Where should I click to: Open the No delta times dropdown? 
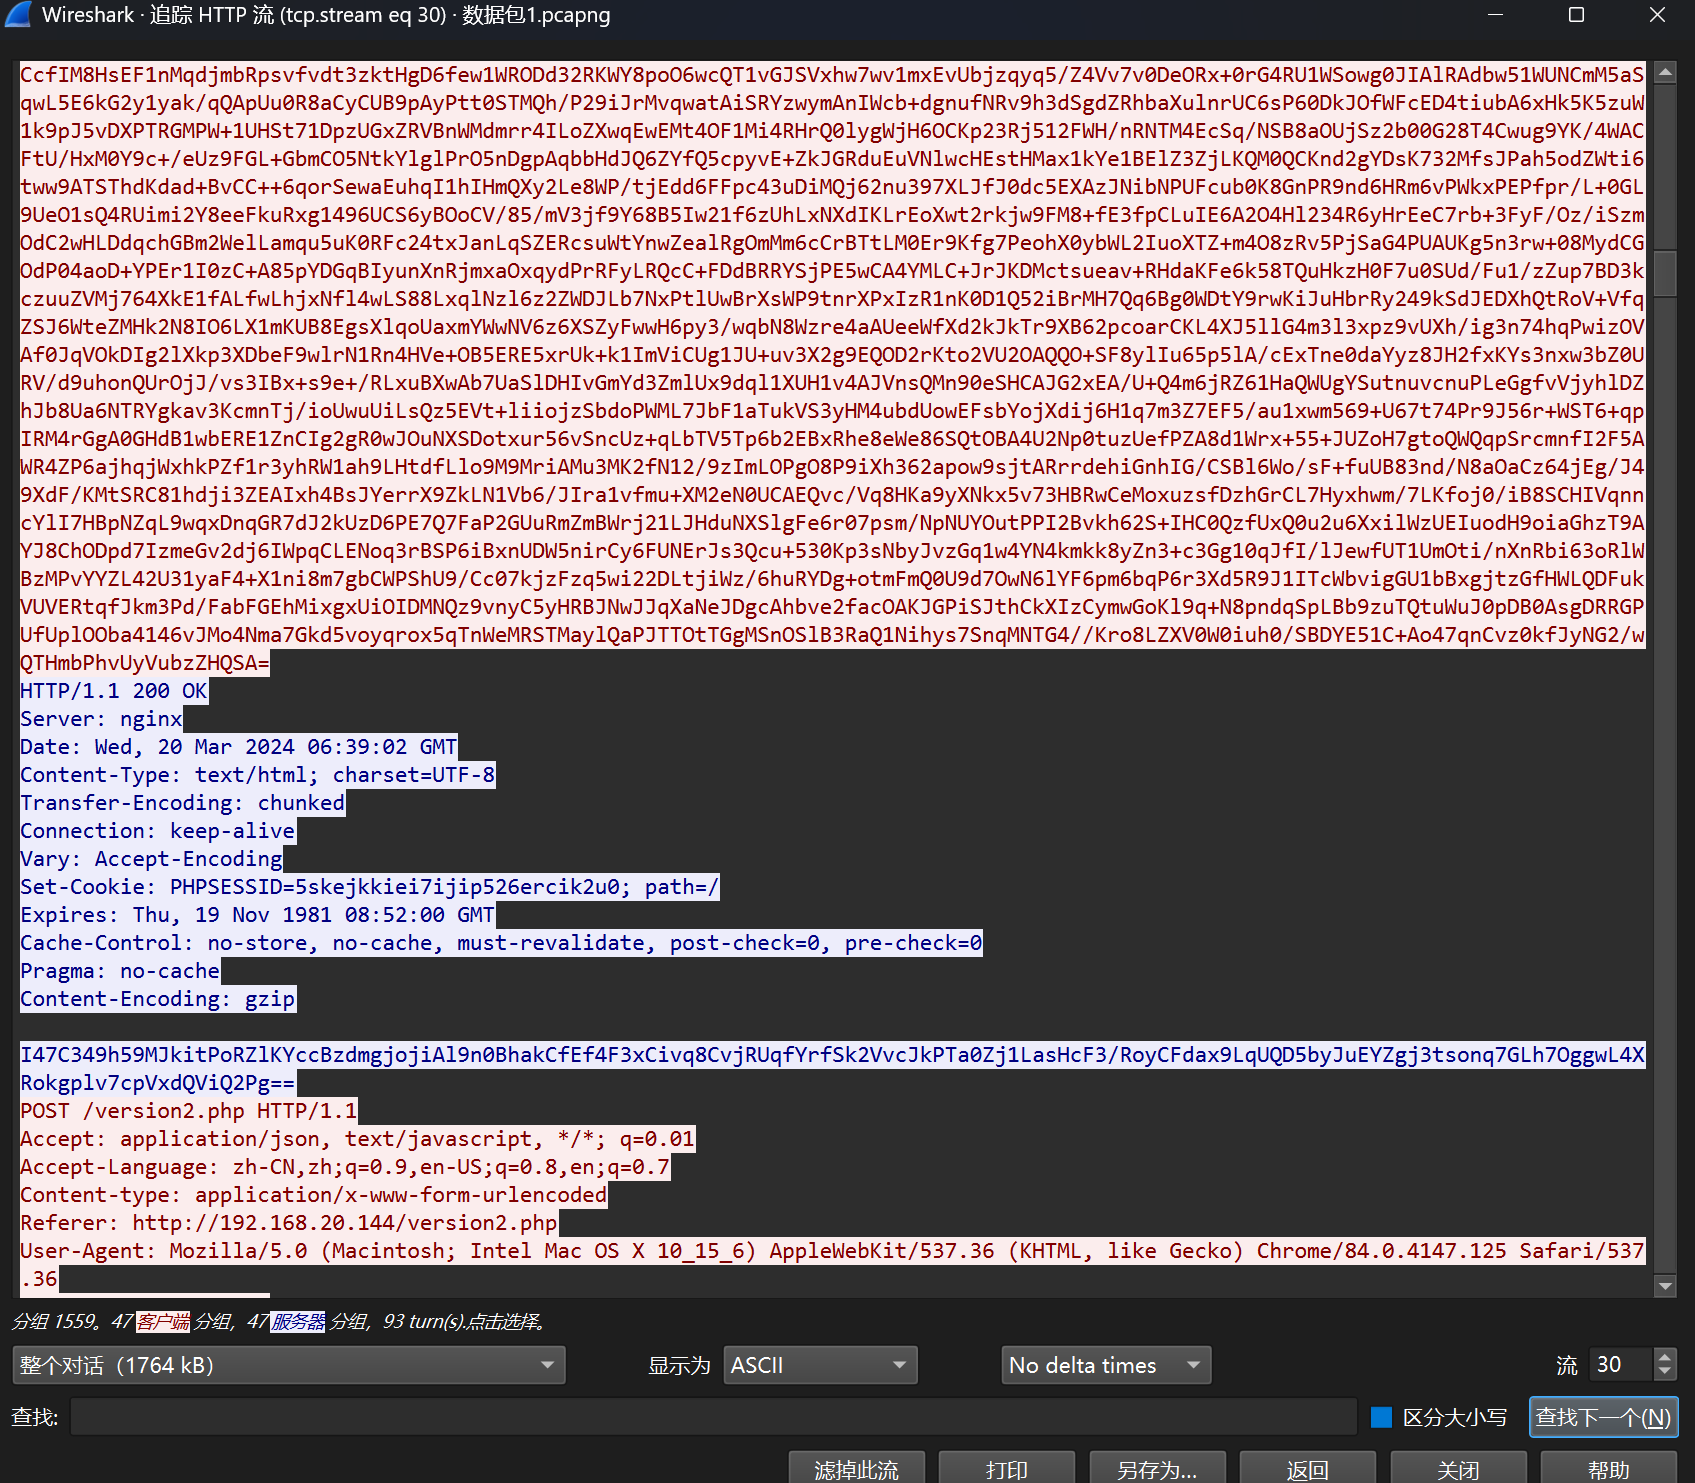[1106, 1365]
